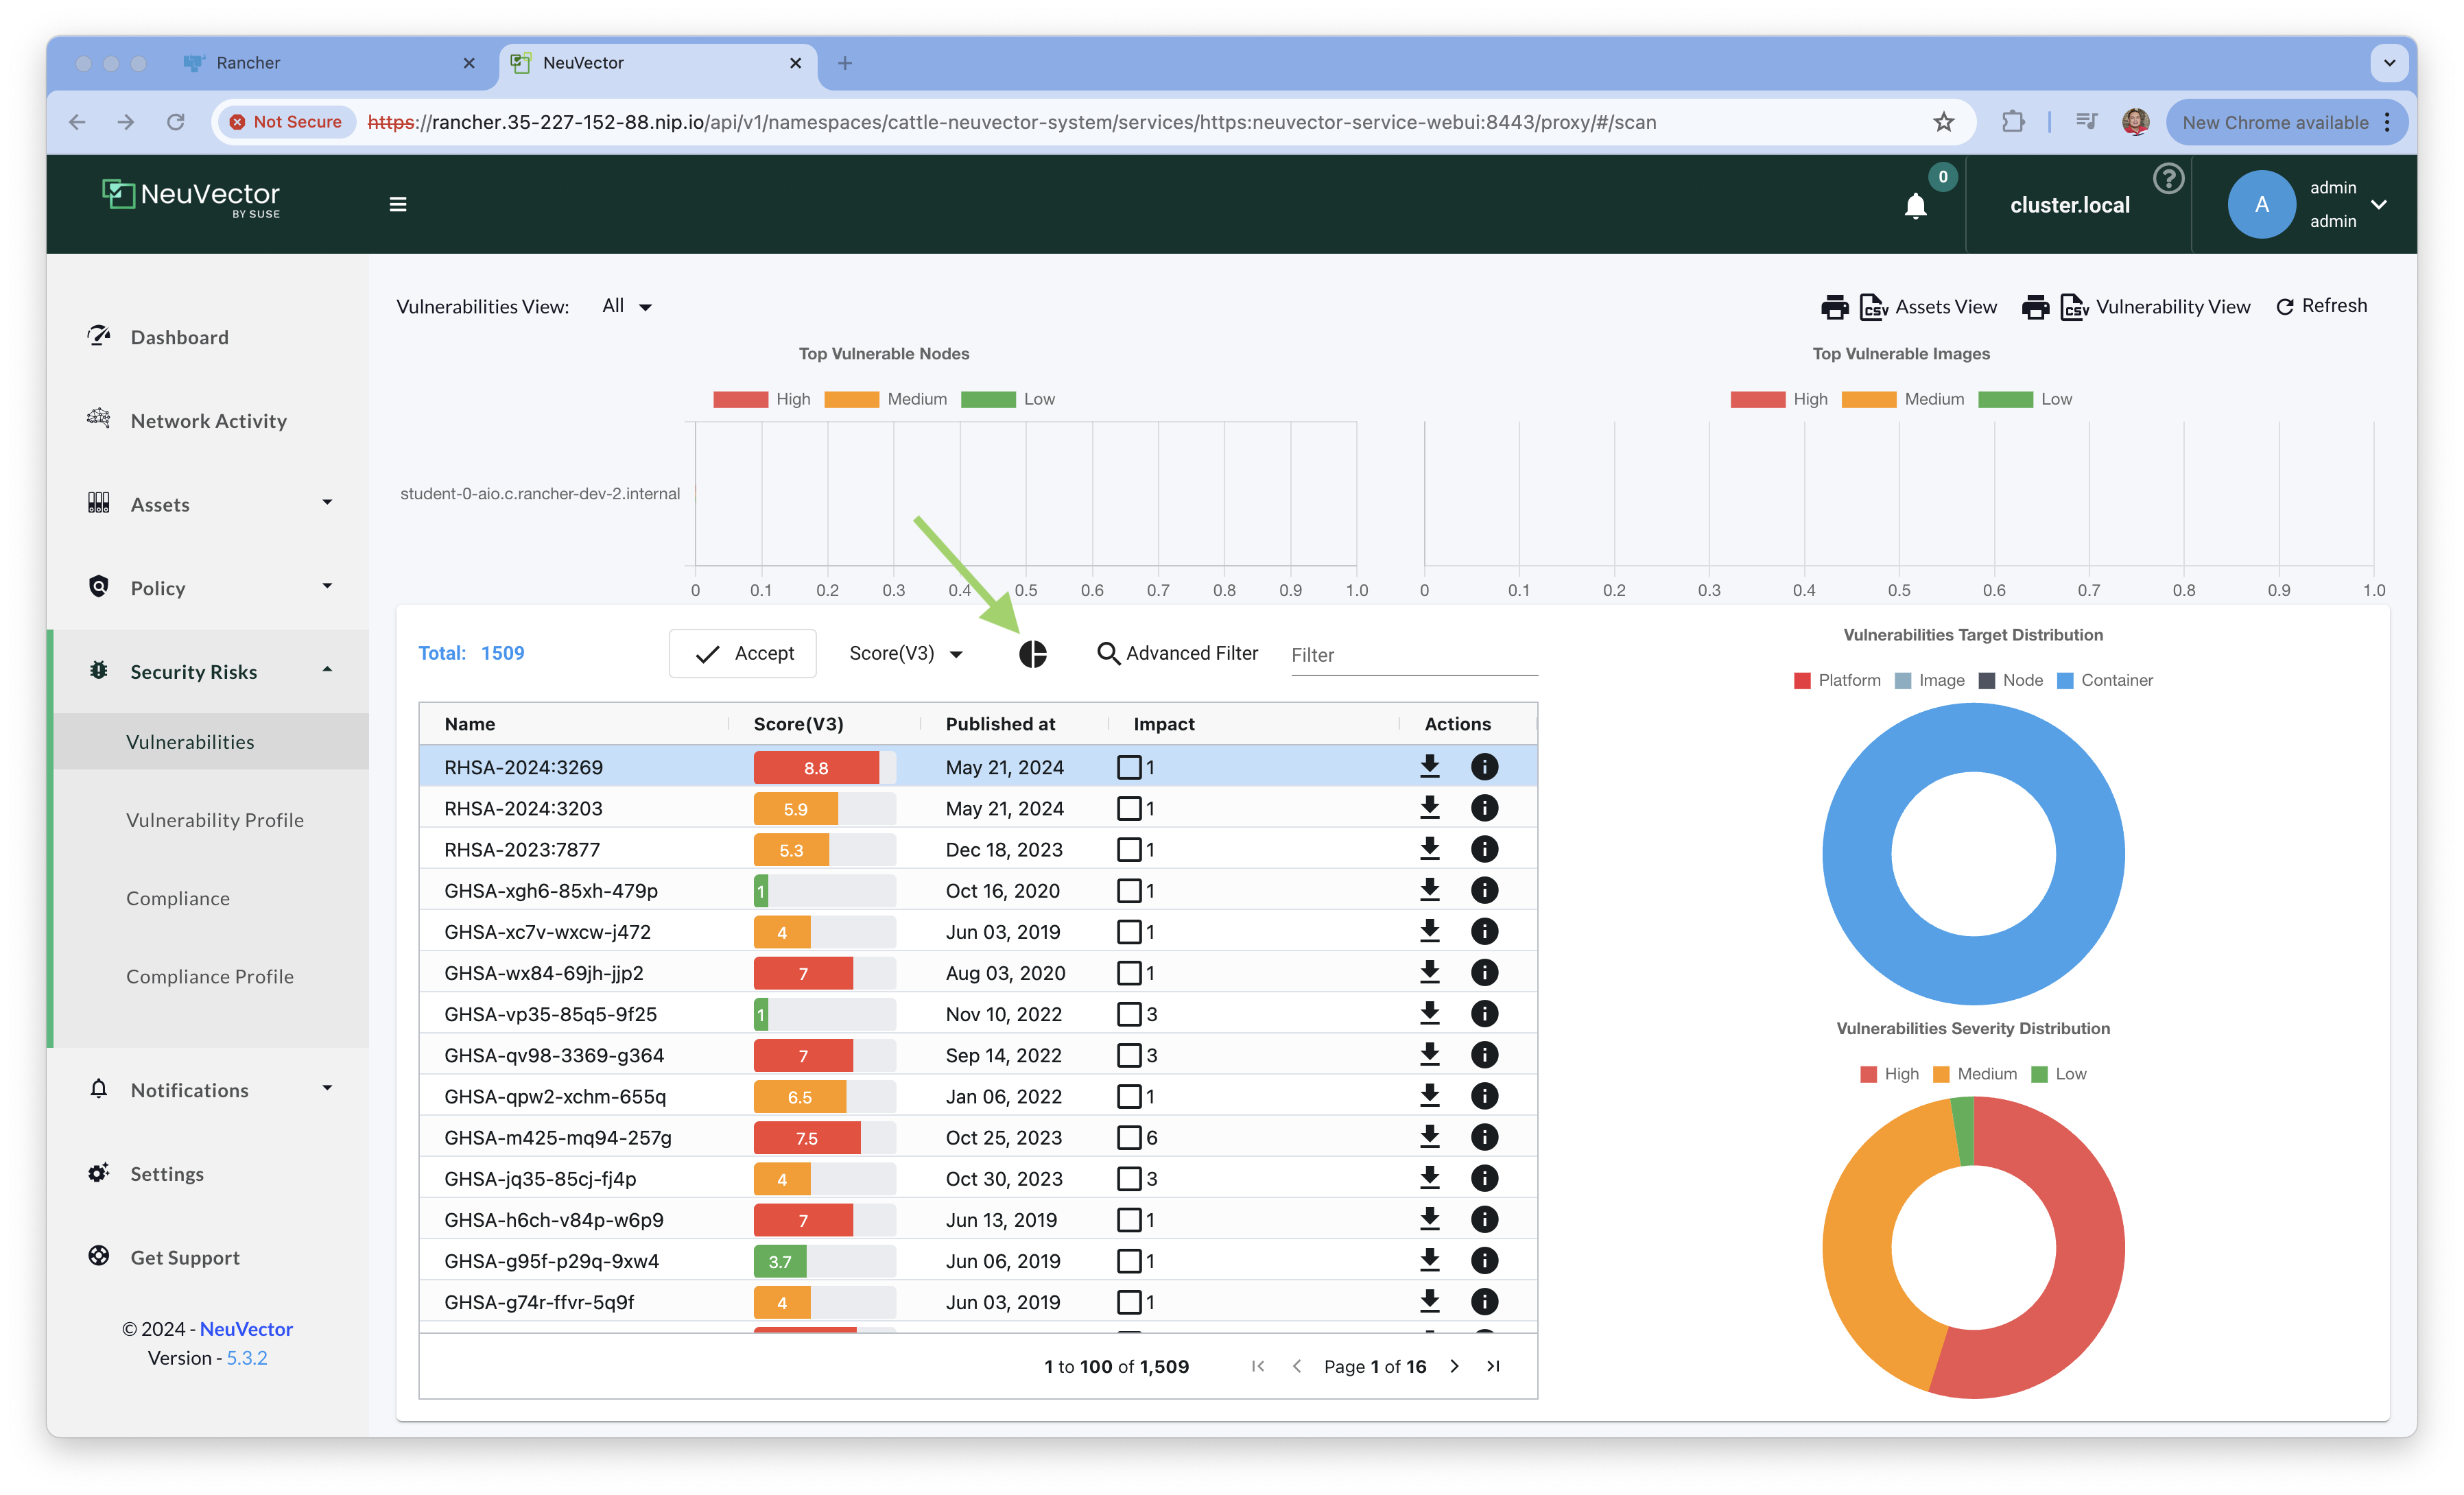Click the Accept button
Viewport: 2464px width, 1495px height.
(743, 654)
